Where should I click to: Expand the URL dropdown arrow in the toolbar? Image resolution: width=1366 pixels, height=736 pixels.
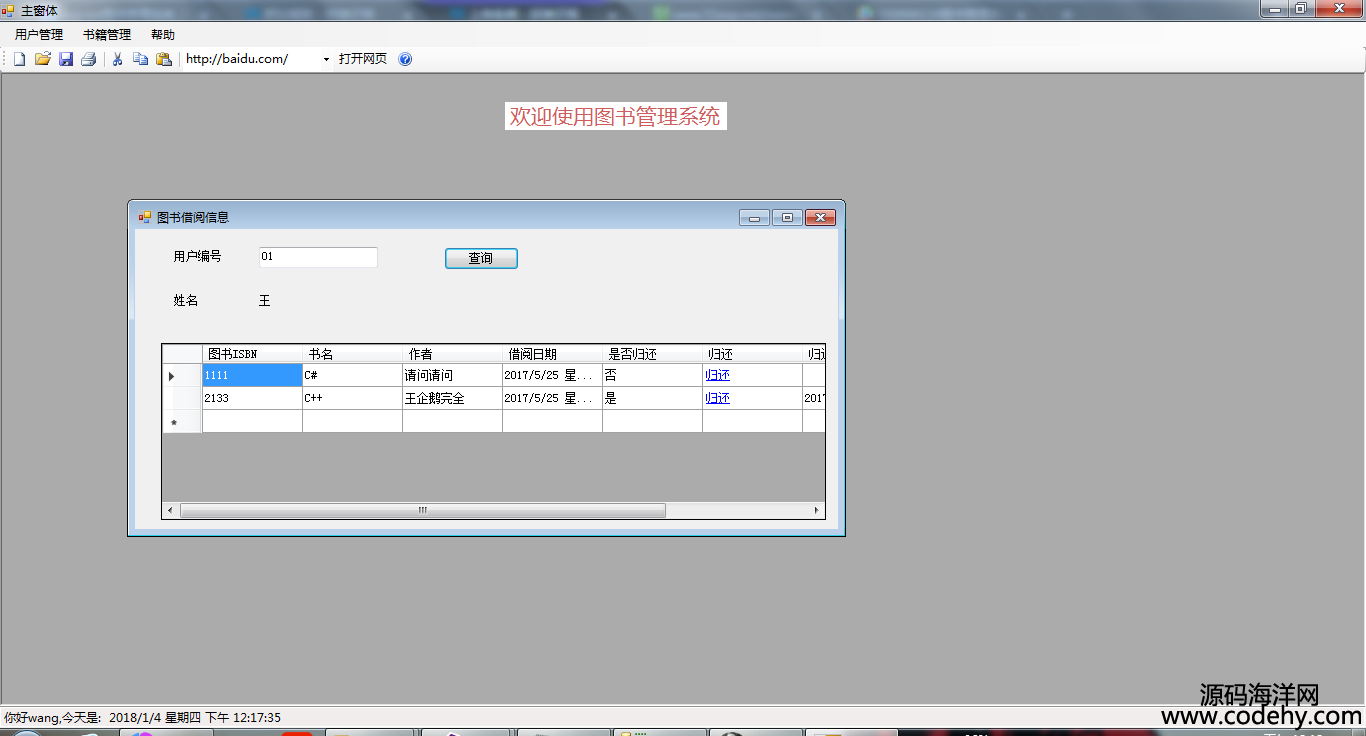326,59
